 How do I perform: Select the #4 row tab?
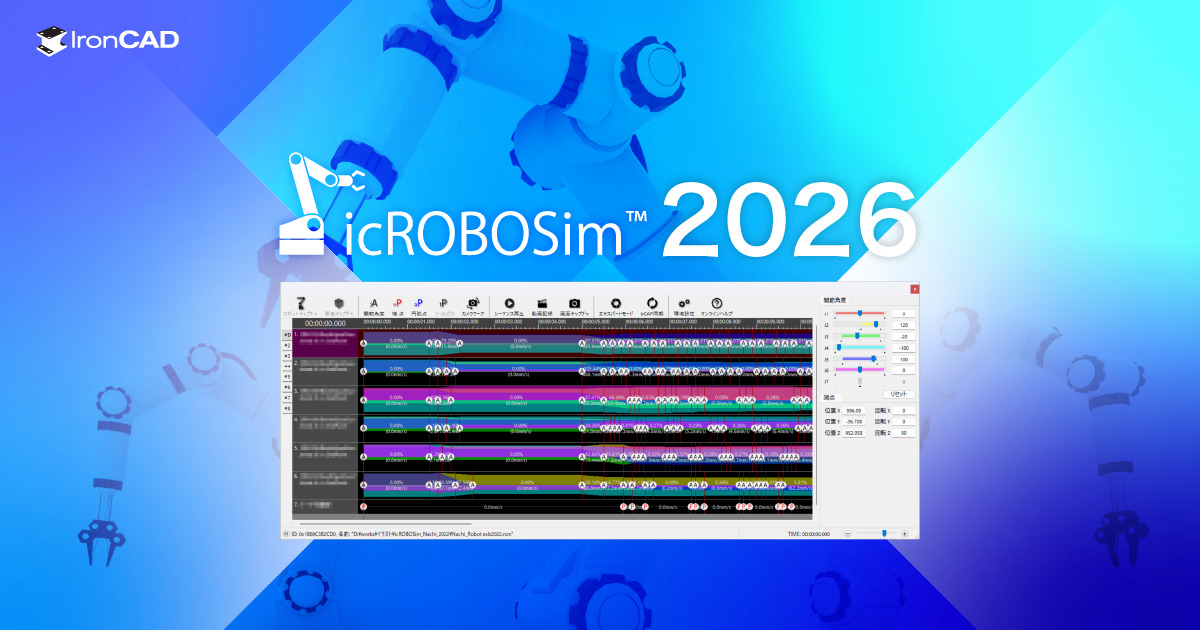(x=287, y=366)
